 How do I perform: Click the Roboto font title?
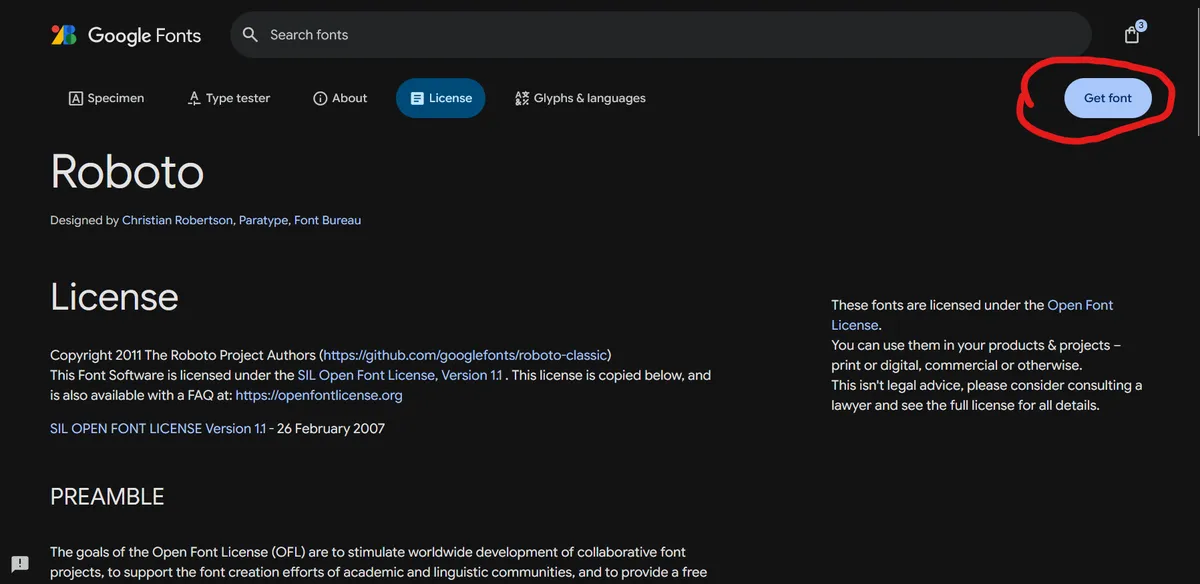[x=127, y=171]
